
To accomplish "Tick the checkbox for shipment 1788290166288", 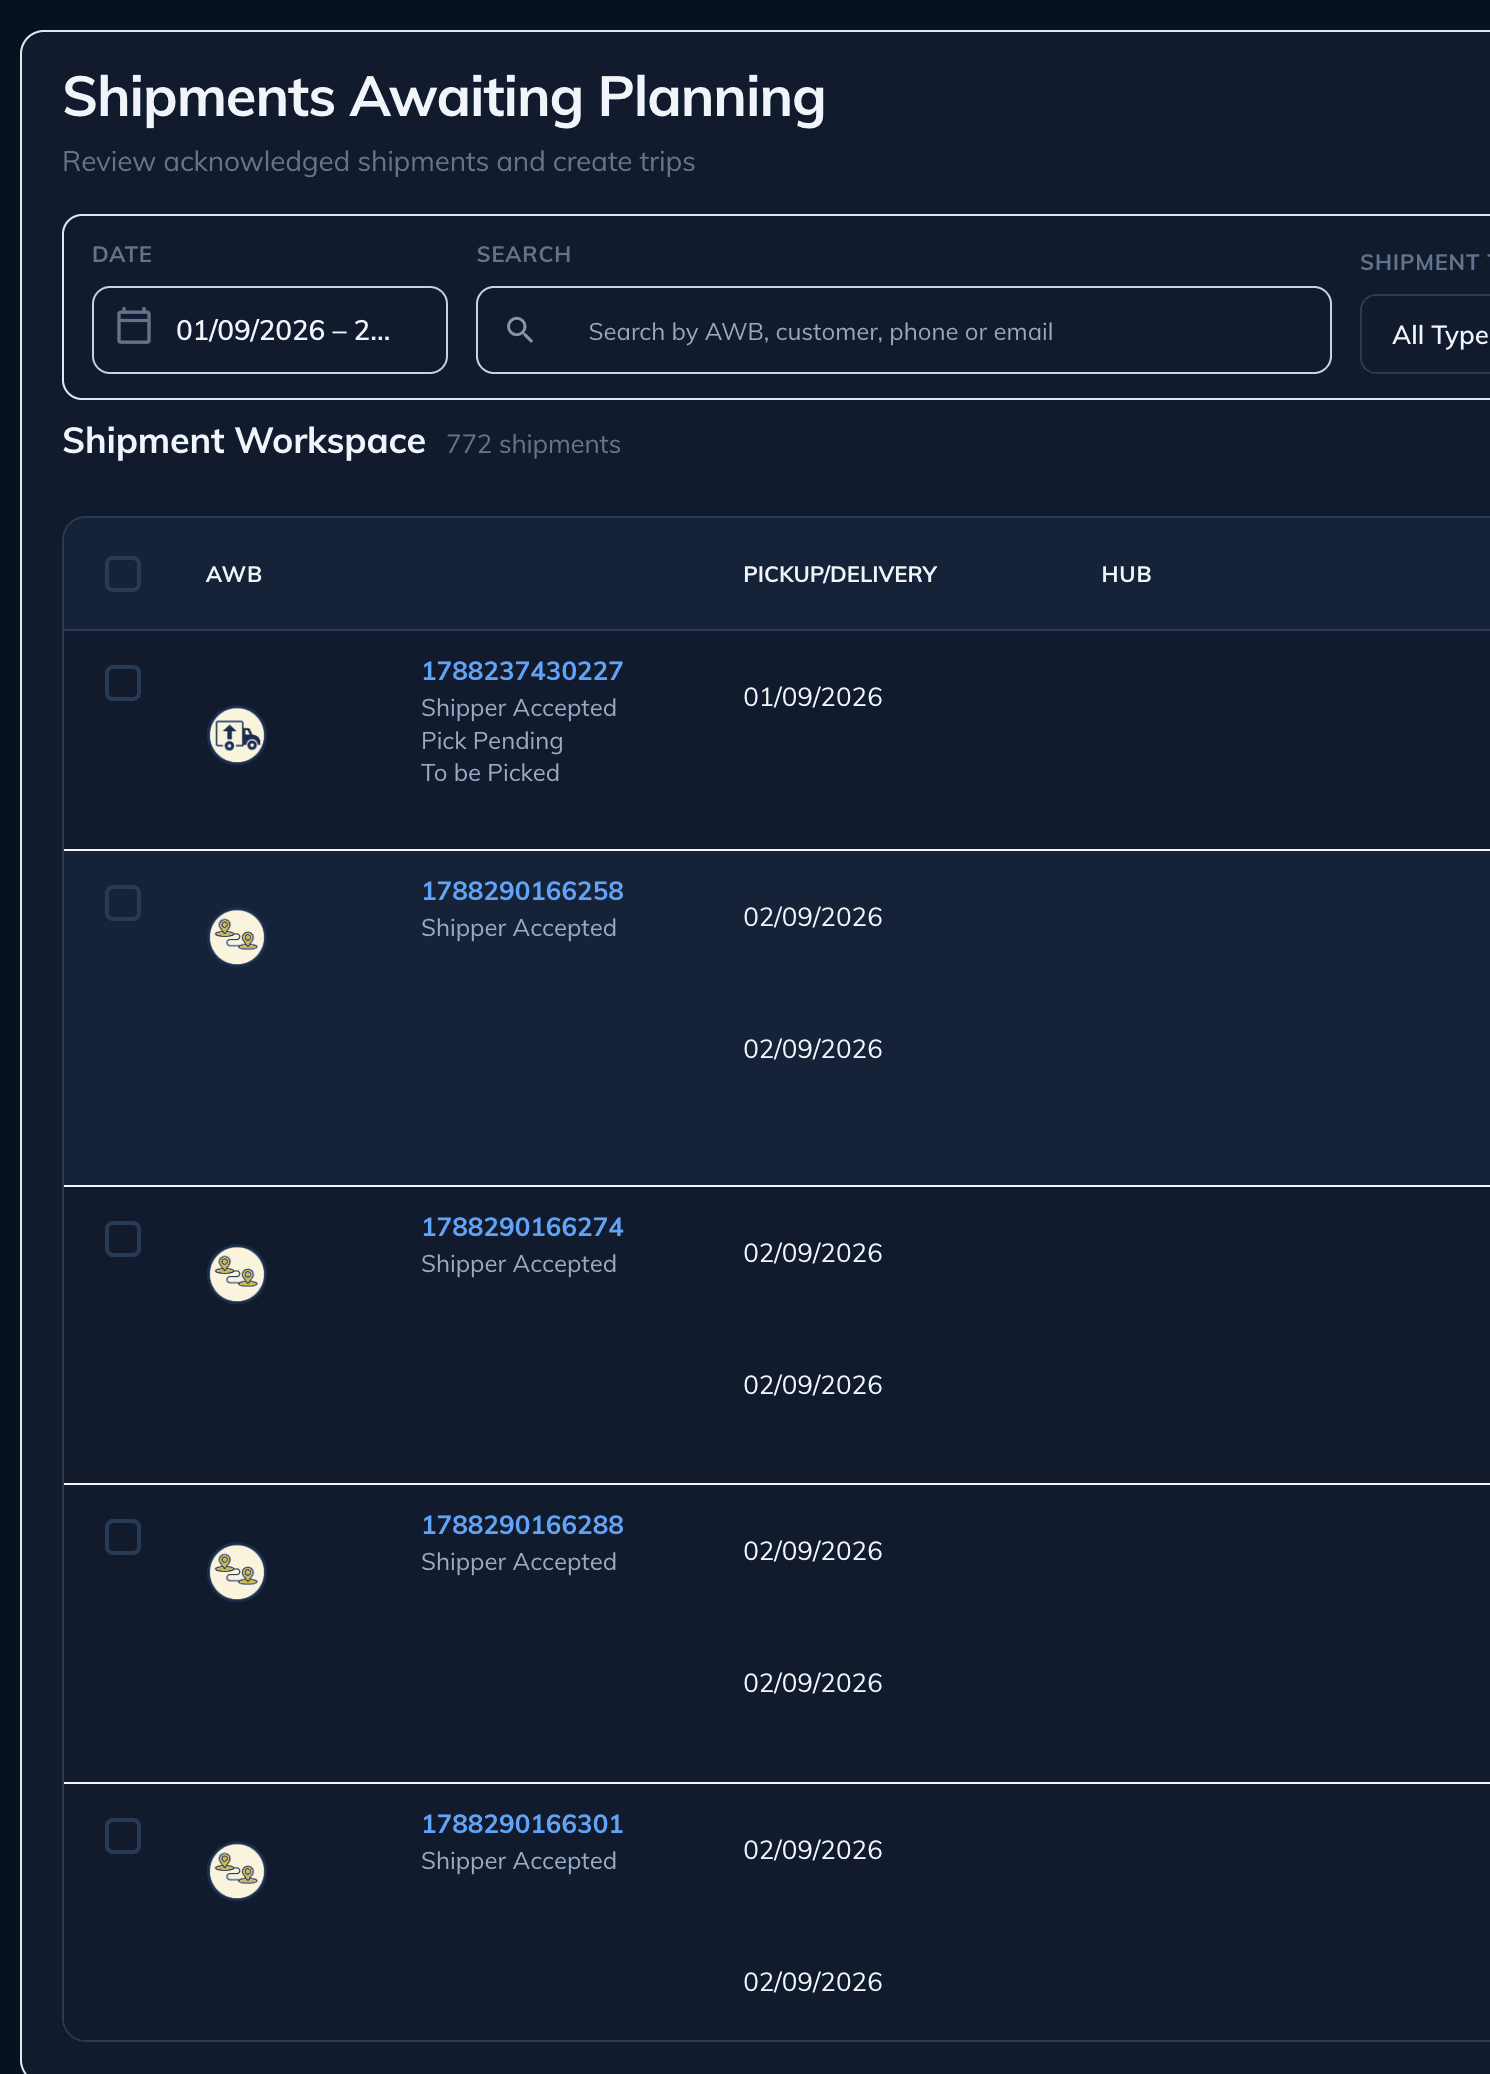I will tap(123, 1537).
